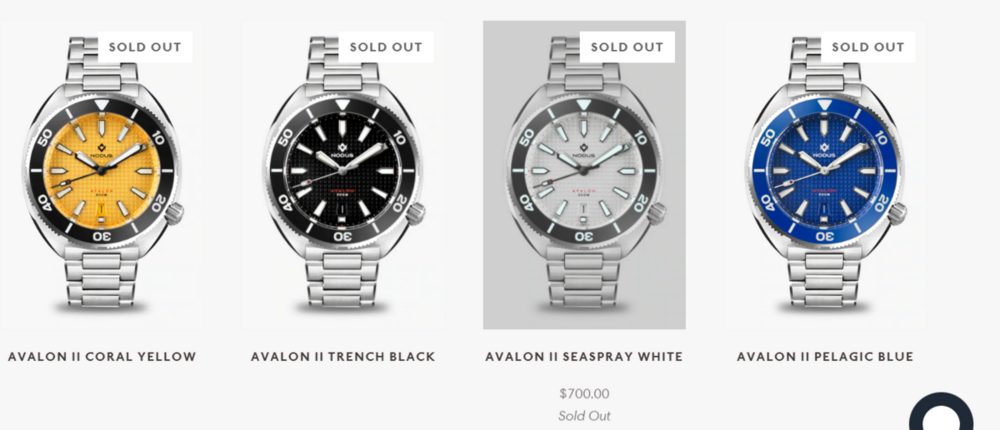Click the italic Sold Out text below the price
Screen dimensions: 1000x430
pos(584,416)
